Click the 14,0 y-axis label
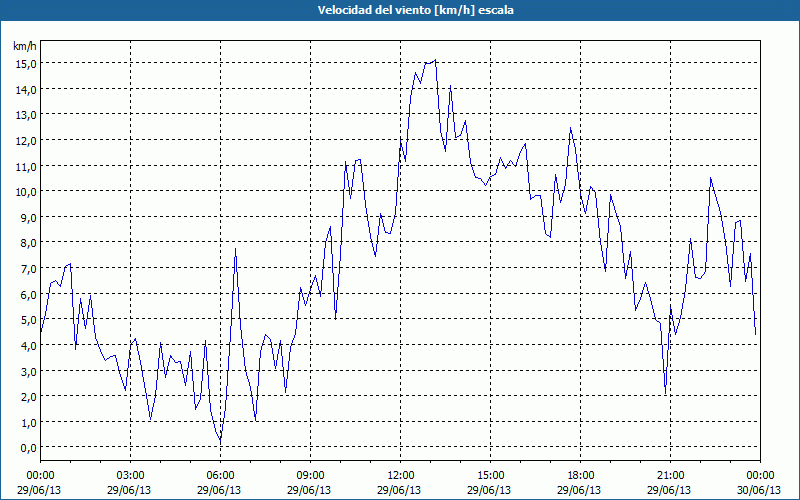800x500 pixels. coord(26,90)
